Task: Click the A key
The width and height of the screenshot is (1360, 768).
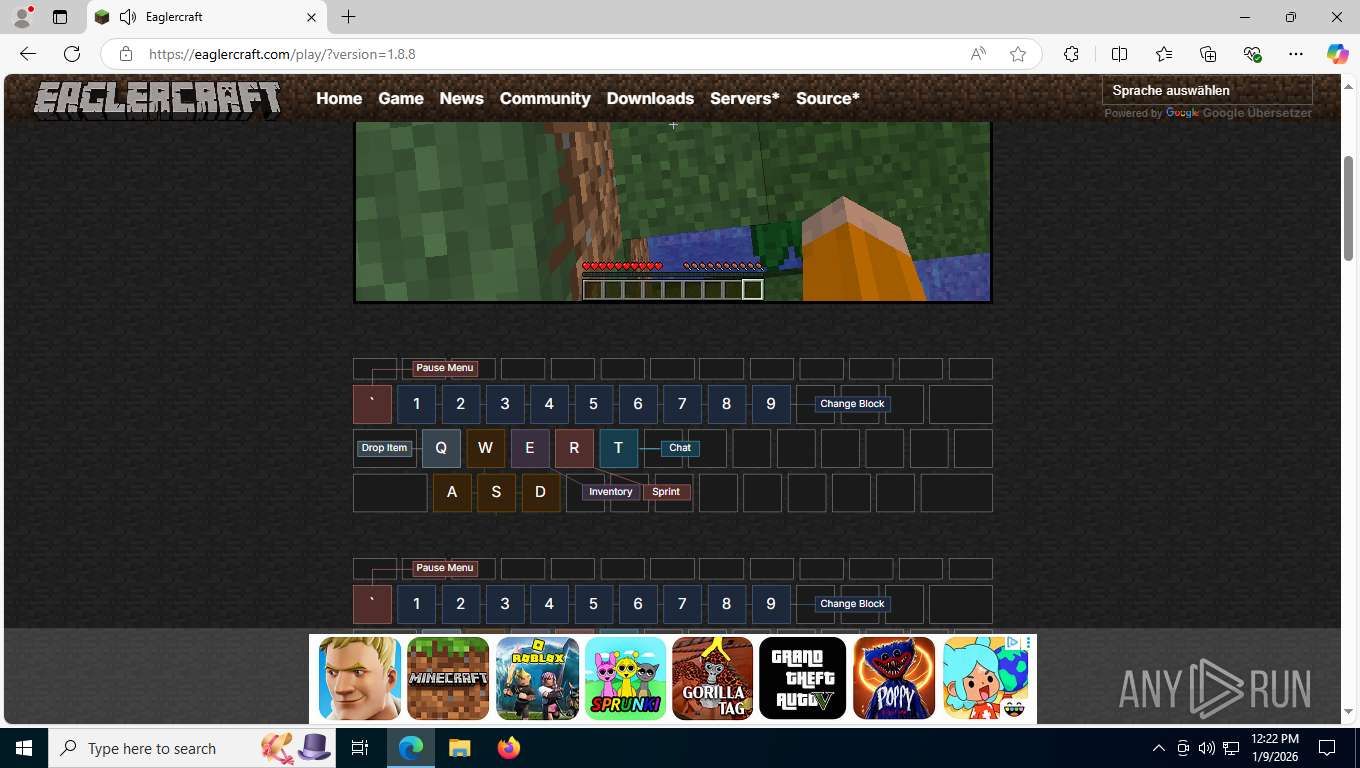Action: pyautogui.click(x=452, y=492)
